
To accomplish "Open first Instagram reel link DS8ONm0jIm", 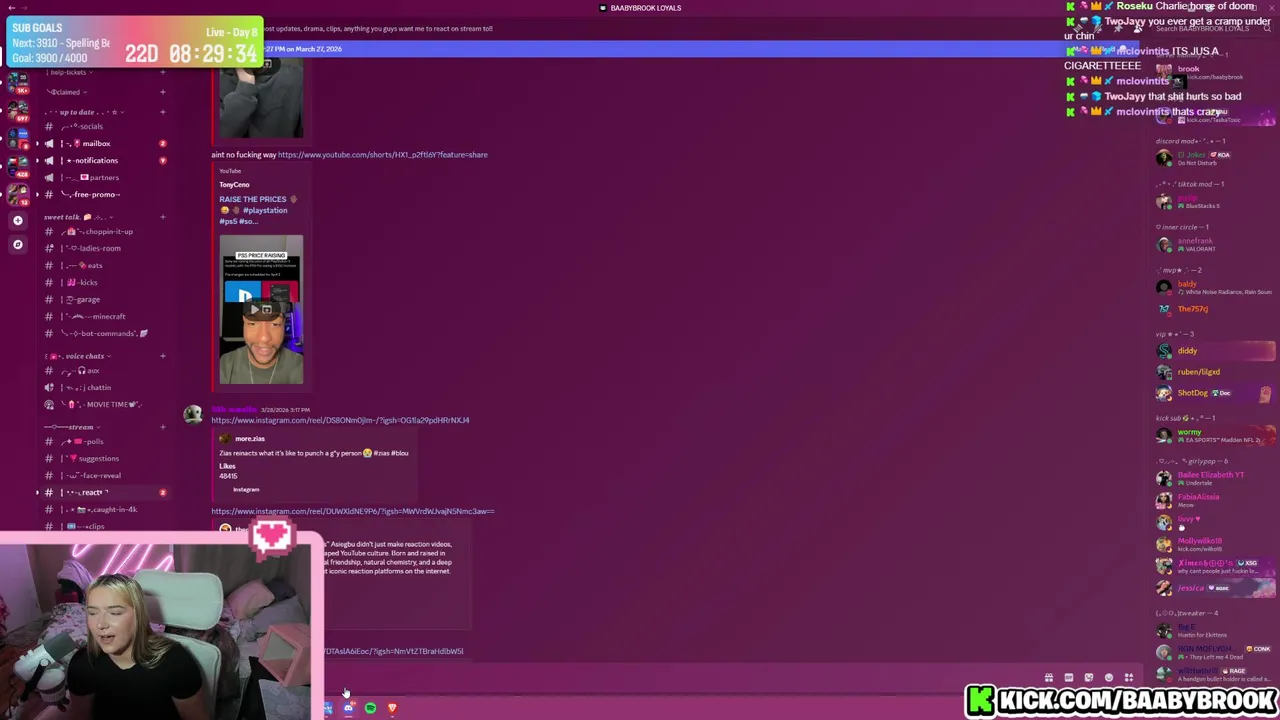I will (340, 420).
